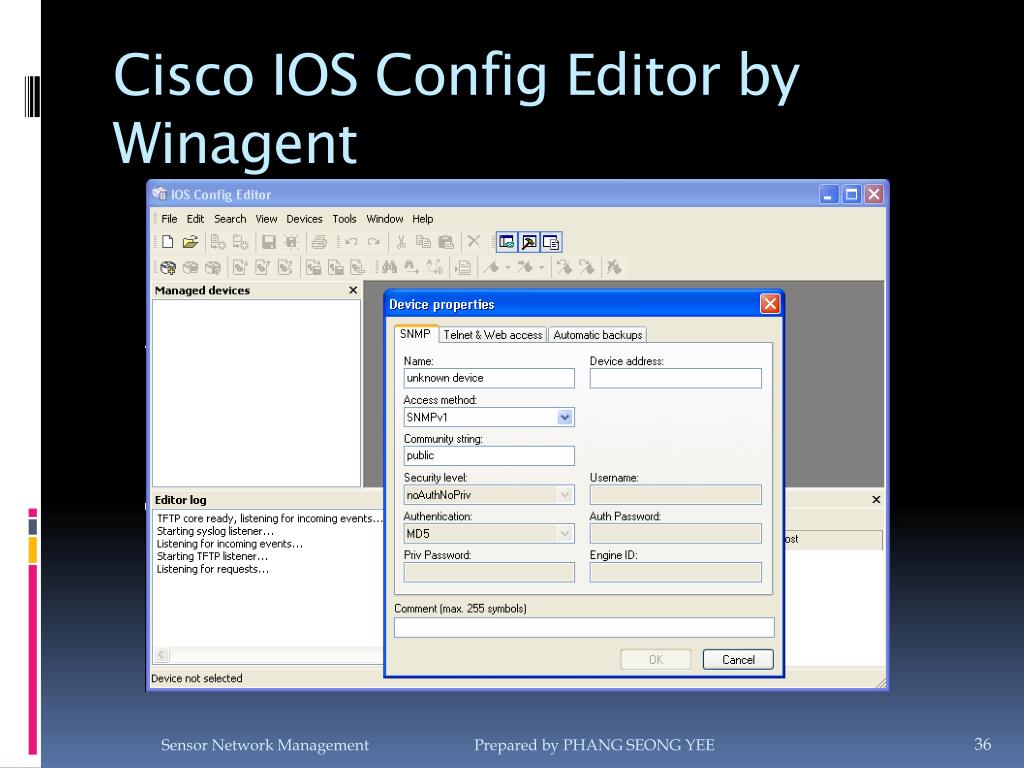Click the second bookmark flag icon
Image resolution: width=1024 pixels, height=768 pixels.
pyautogui.click(x=525, y=267)
